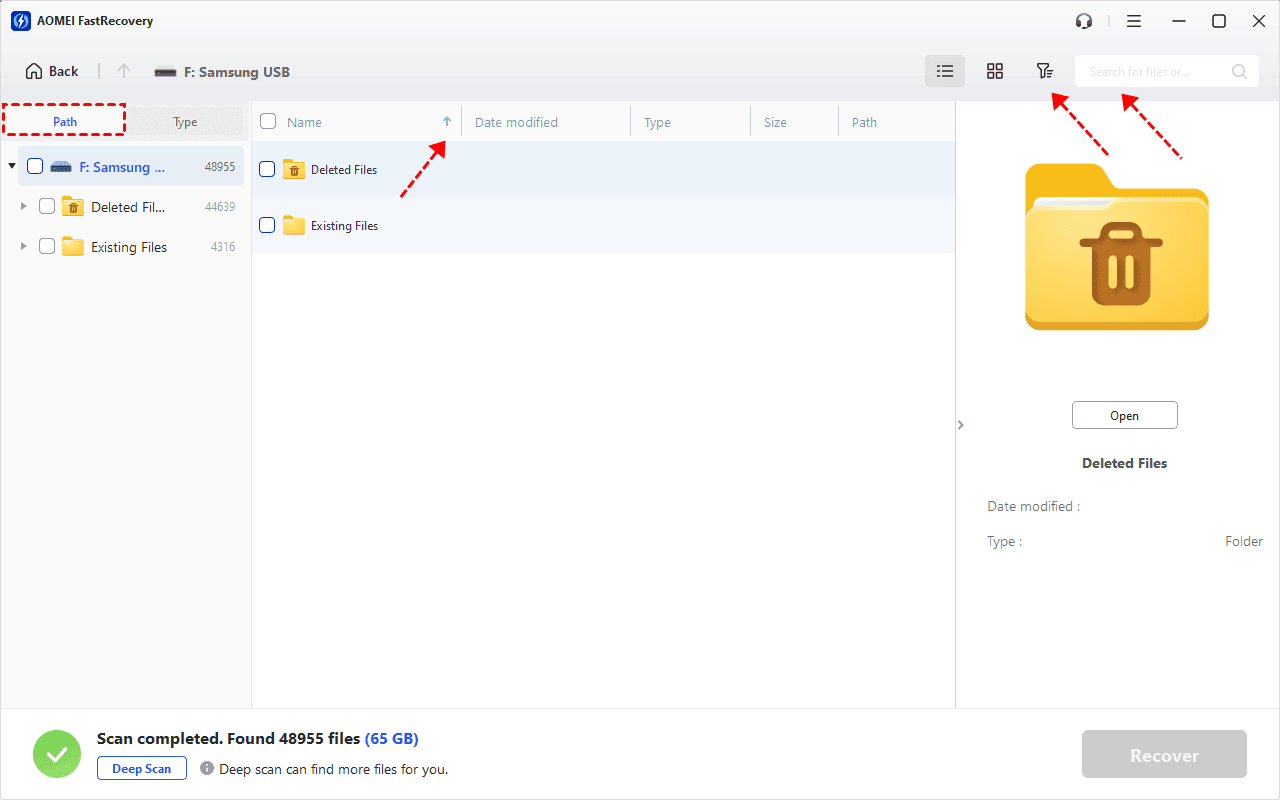Image resolution: width=1280 pixels, height=800 pixels.
Task: Open the support headset icon
Action: tap(1084, 21)
